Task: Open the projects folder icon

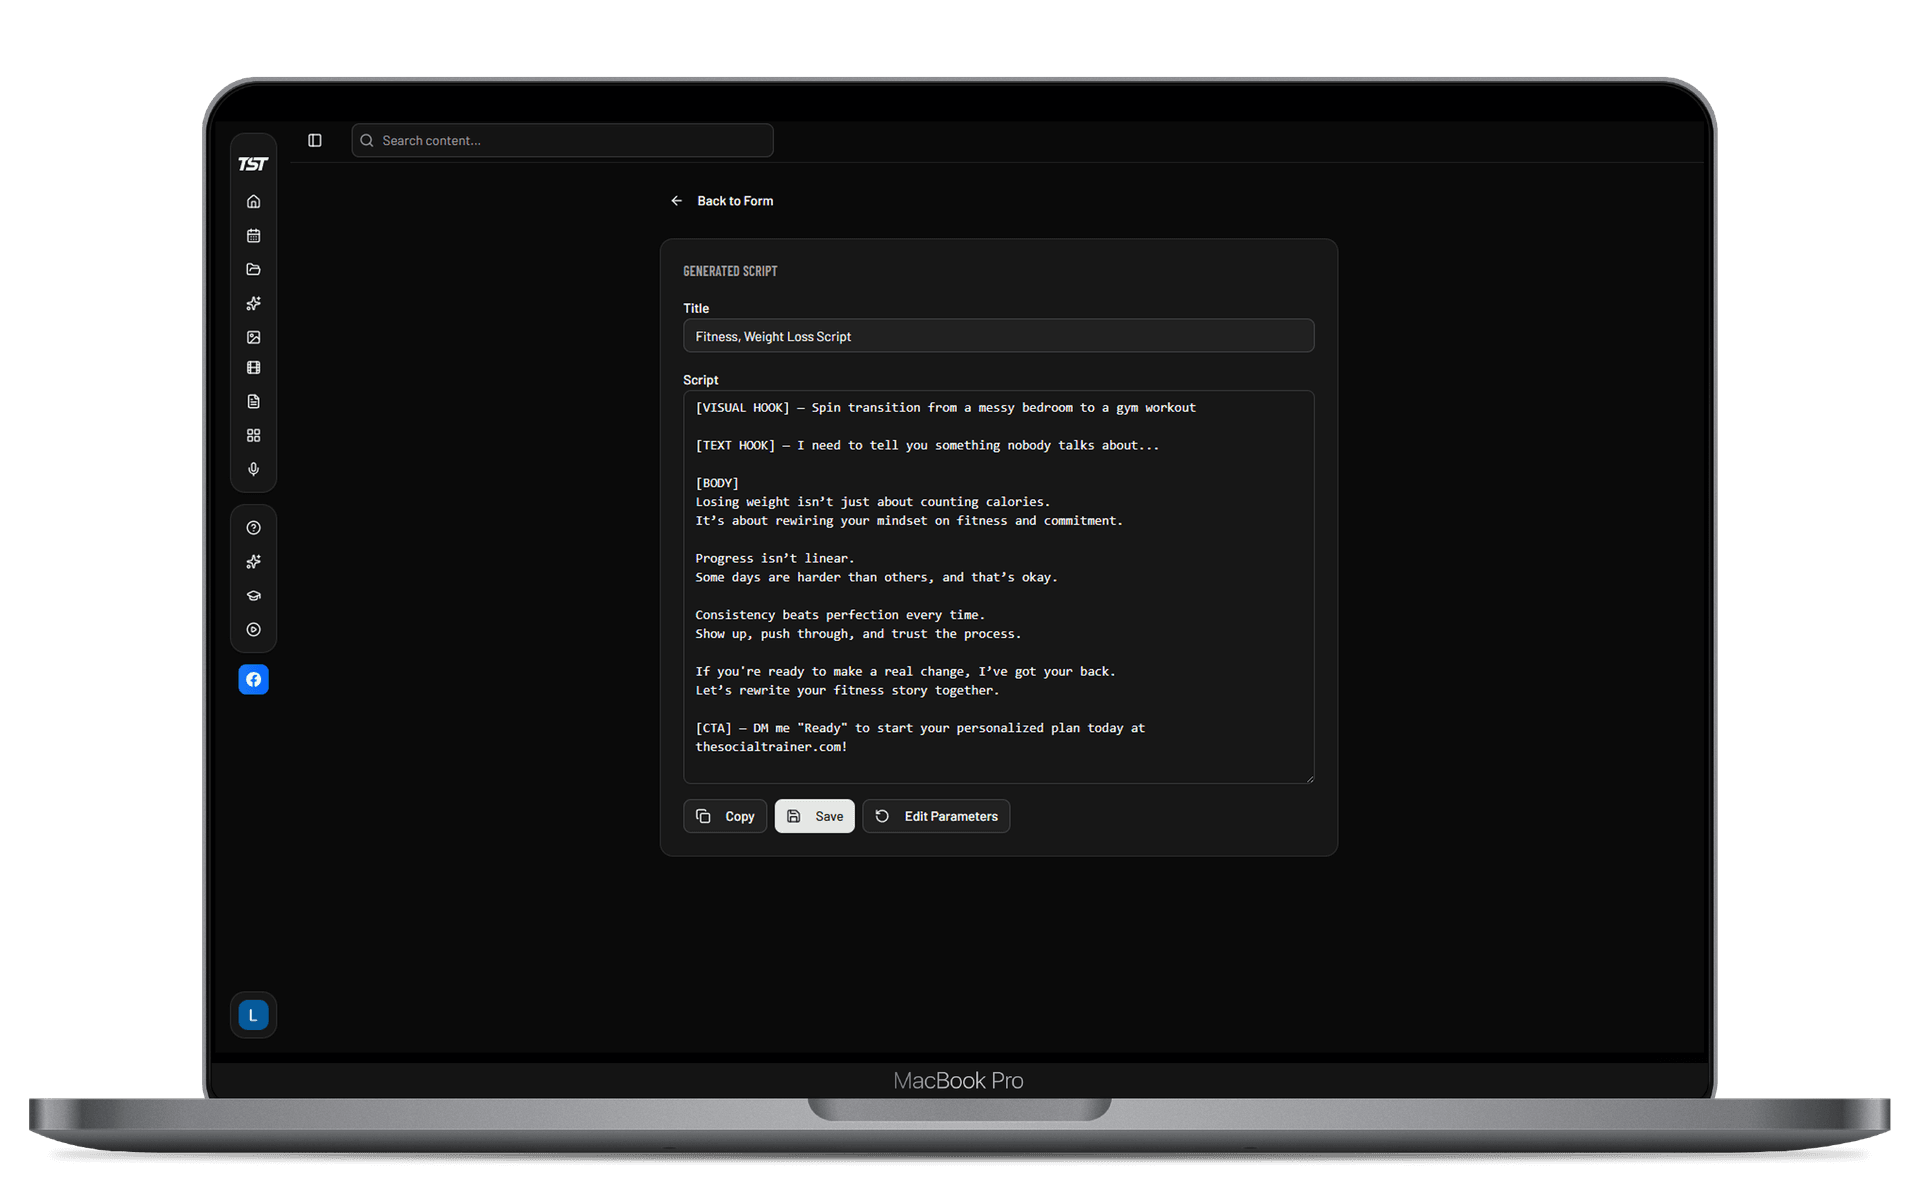Action: [x=253, y=269]
